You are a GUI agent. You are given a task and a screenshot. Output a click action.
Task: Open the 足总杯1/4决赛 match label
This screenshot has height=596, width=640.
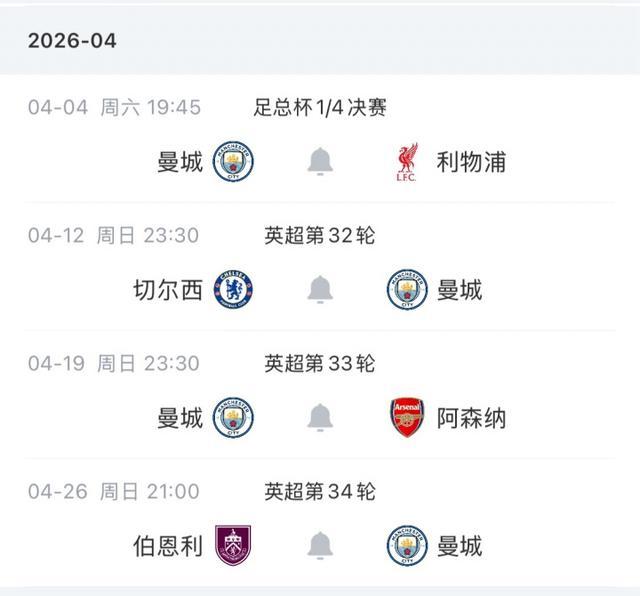320,107
